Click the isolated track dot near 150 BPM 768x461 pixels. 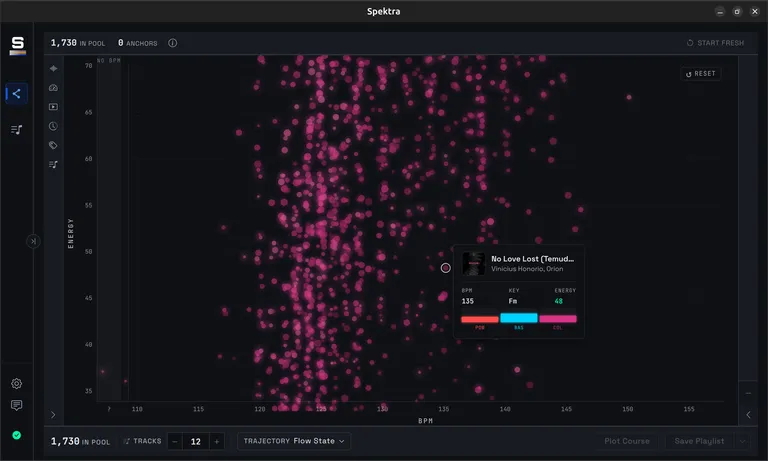point(629,97)
